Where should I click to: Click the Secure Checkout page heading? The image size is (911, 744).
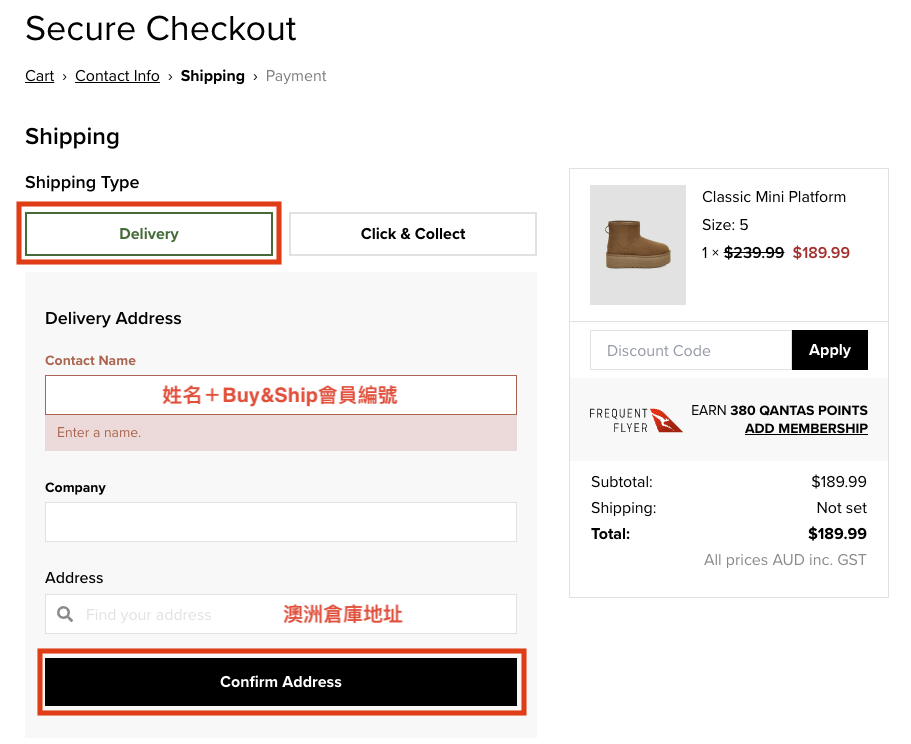(x=160, y=29)
